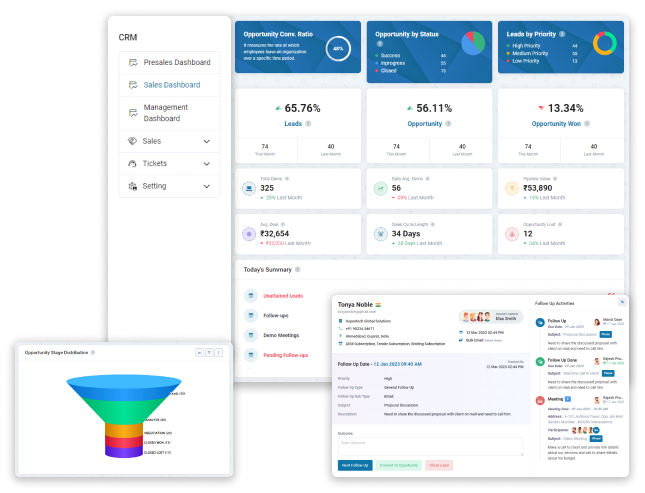Click the Outcome text field

(x=430, y=447)
